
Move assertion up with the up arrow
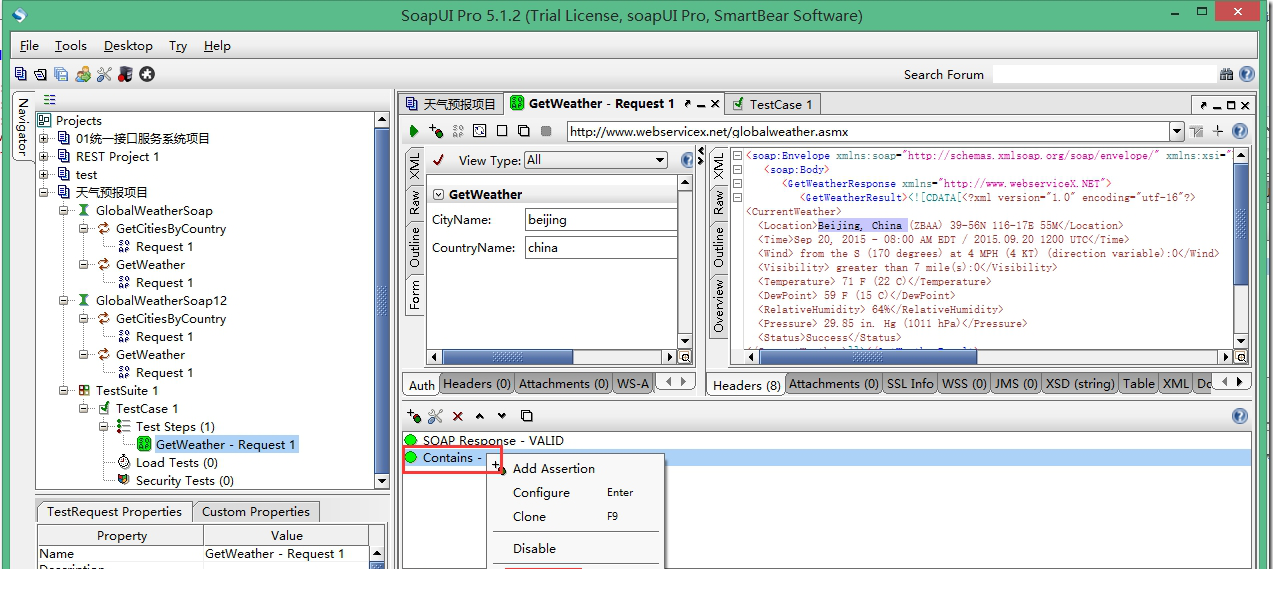coord(480,416)
